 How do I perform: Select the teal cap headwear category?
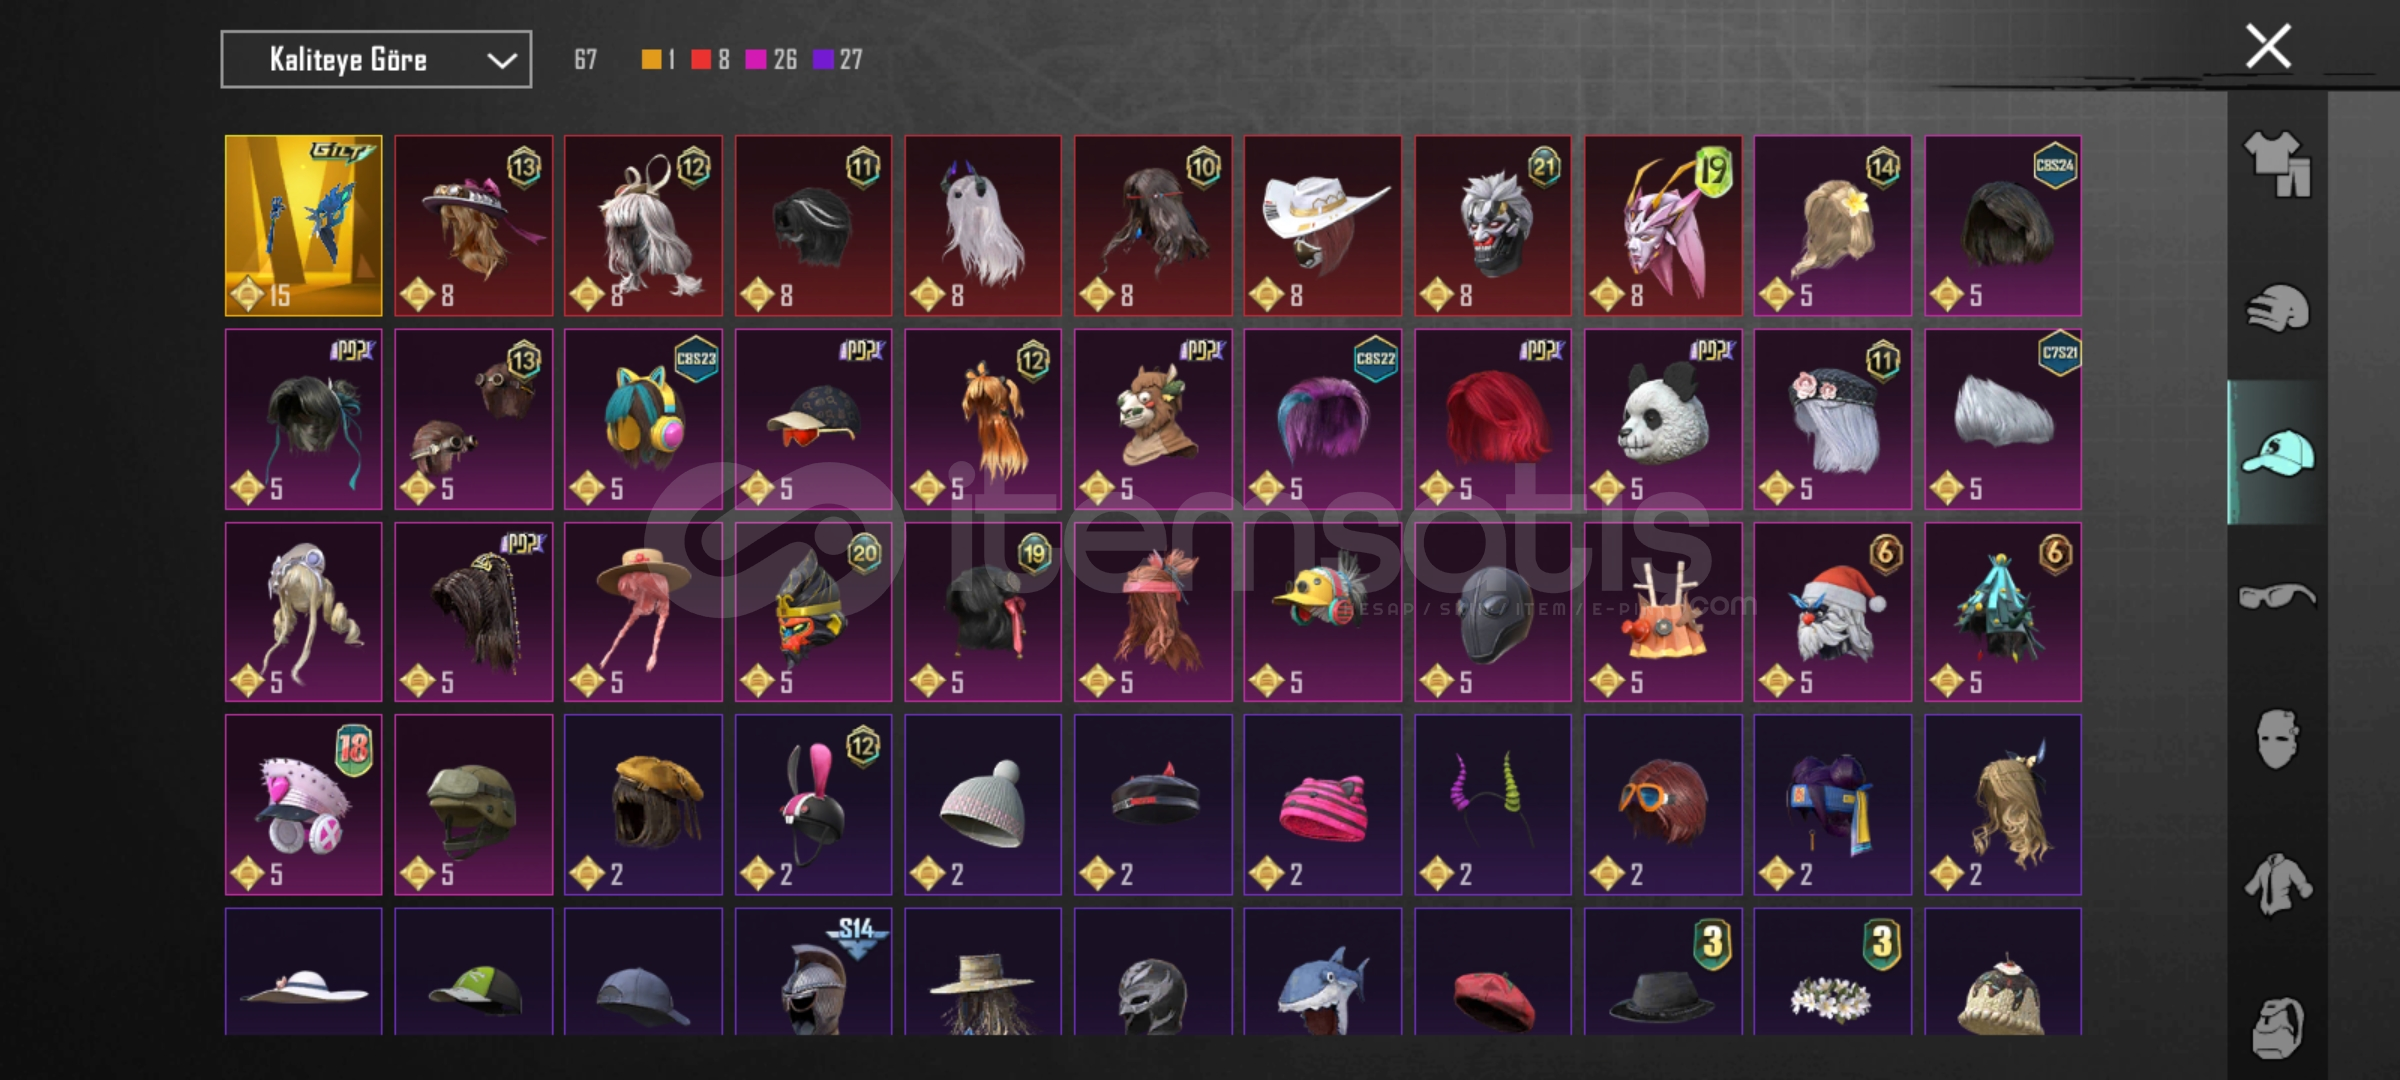[2277, 453]
